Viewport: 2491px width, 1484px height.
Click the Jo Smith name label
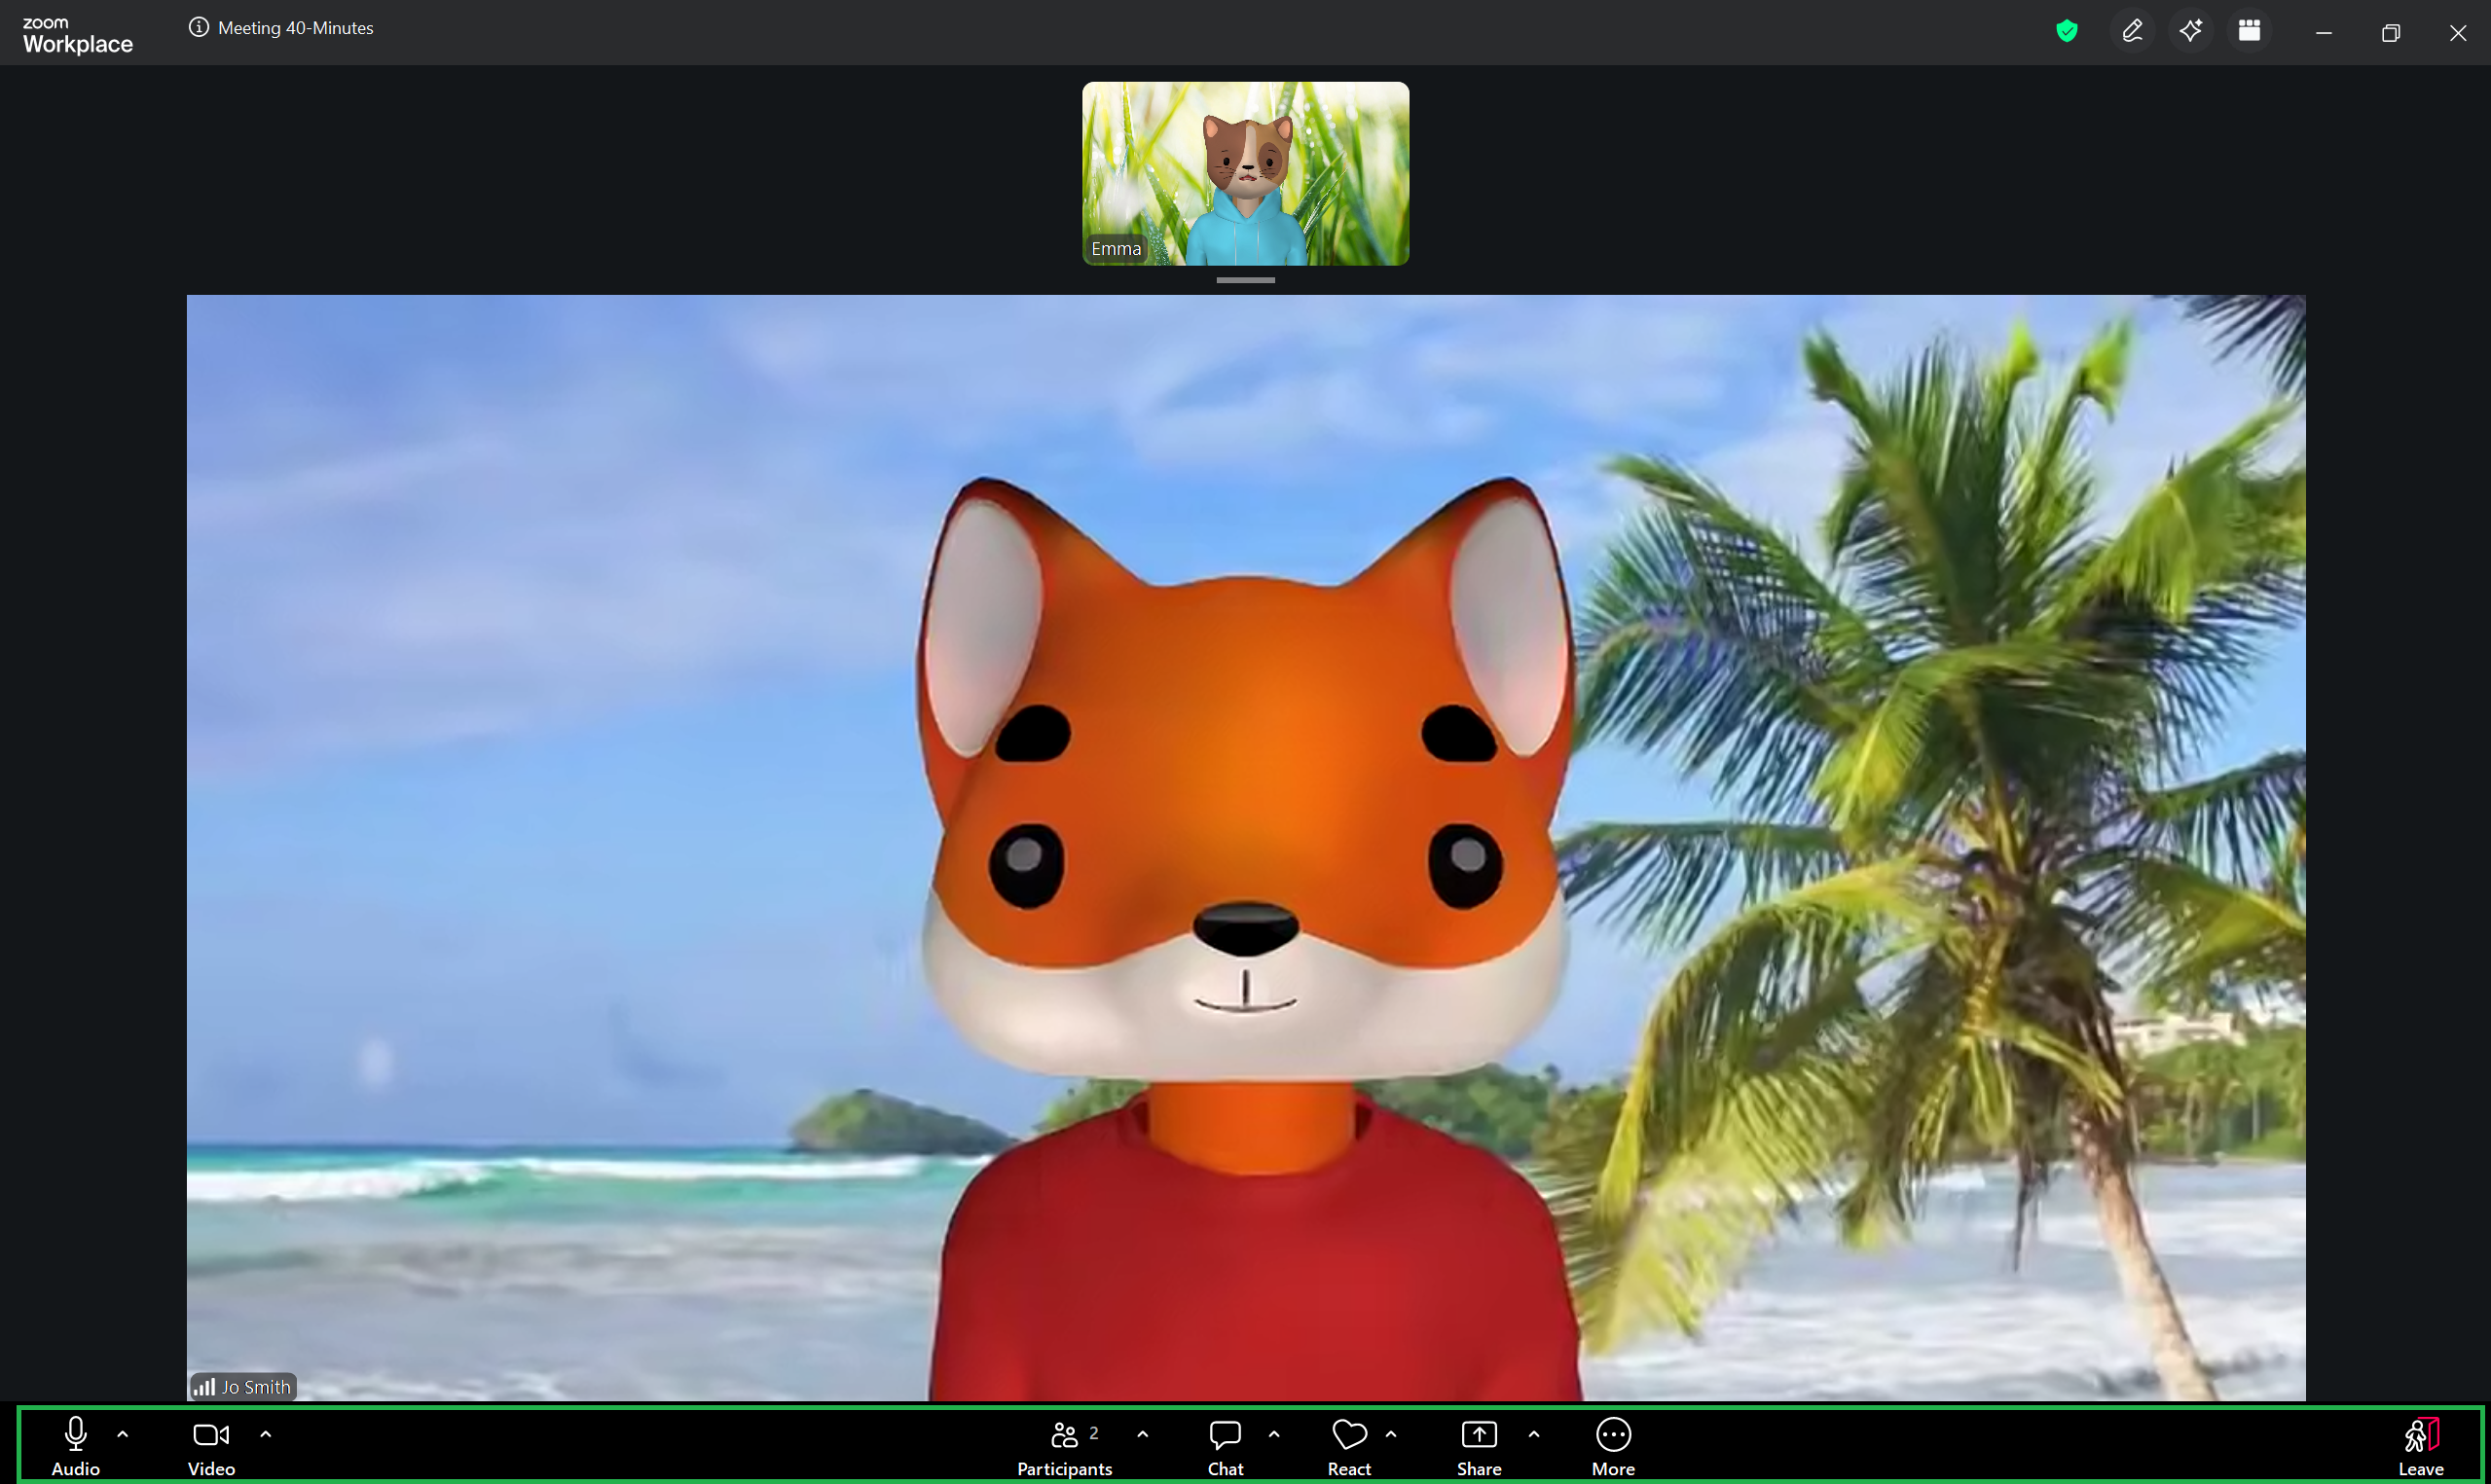click(256, 1387)
